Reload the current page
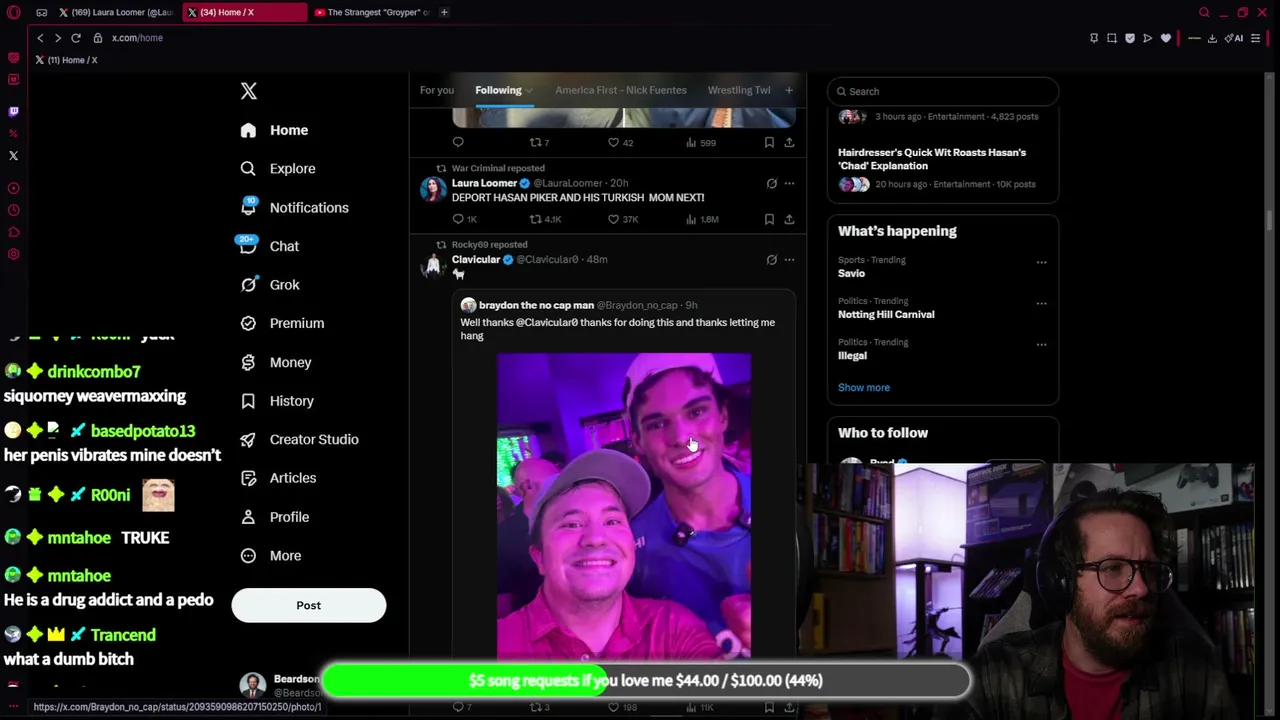1280x720 pixels. 75,38
